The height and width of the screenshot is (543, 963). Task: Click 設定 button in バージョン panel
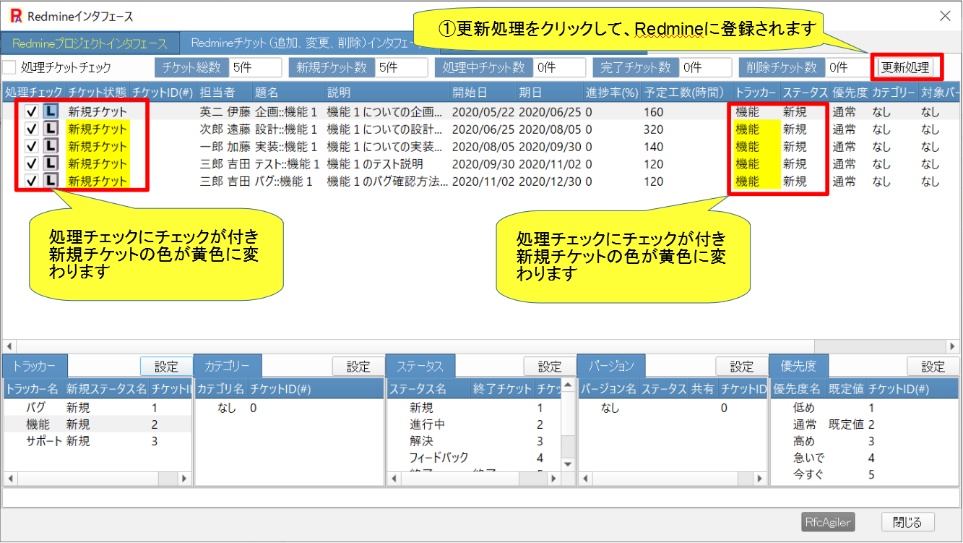click(741, 367)
